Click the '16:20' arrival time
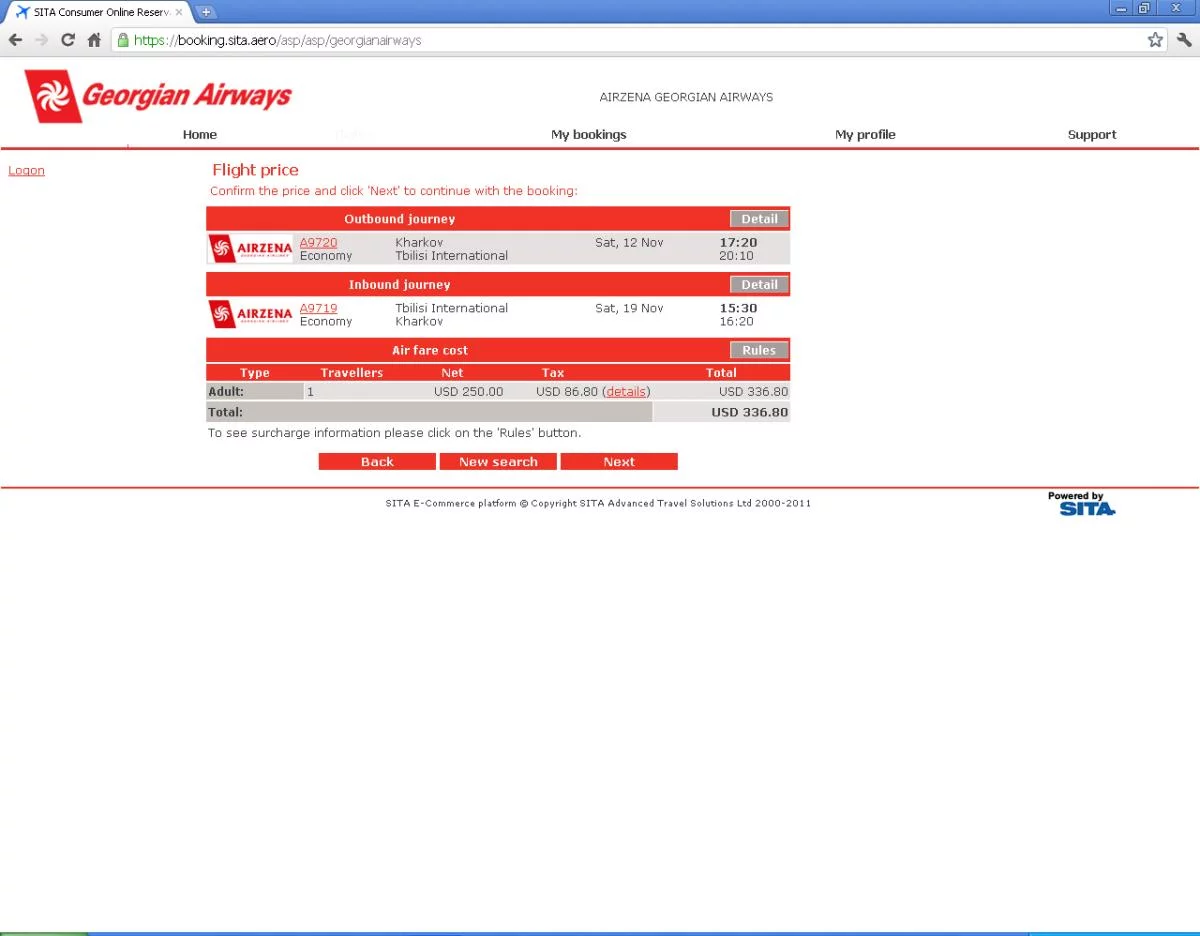Screen dimensions: 1200x936 [x=736, y=322]
